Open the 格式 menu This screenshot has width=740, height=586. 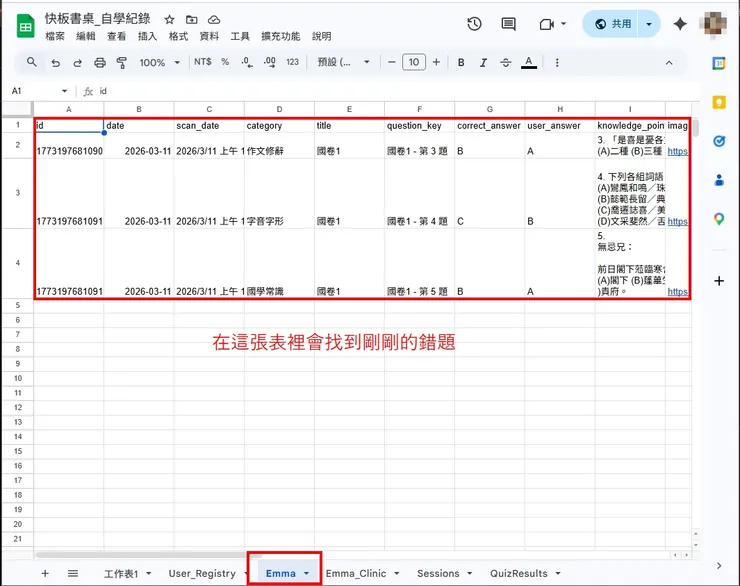(178, 36)
